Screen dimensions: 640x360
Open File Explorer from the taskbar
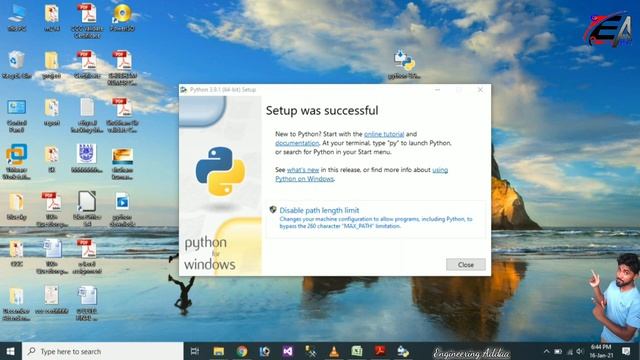(x=219, y=351)
